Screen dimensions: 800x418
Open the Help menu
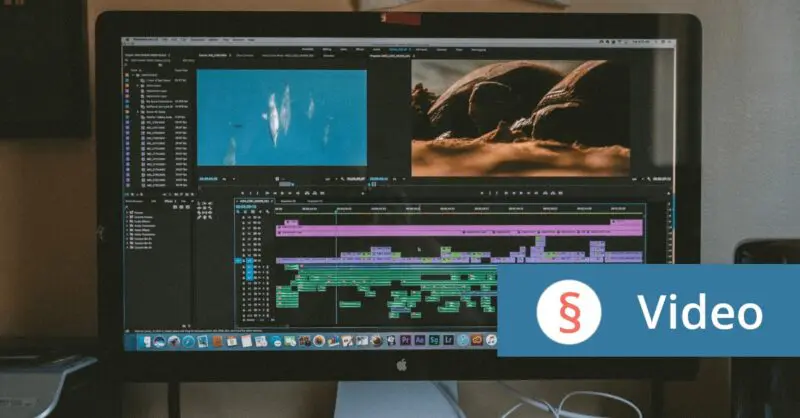pos(251,39)
